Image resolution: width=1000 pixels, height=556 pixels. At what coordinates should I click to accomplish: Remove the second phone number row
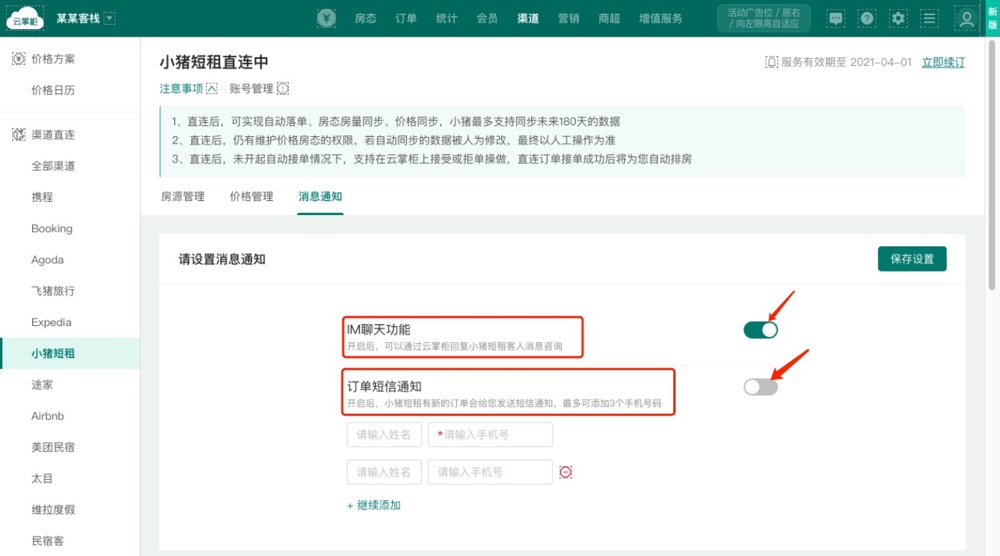pyautogui.click(x=566, y=472)
